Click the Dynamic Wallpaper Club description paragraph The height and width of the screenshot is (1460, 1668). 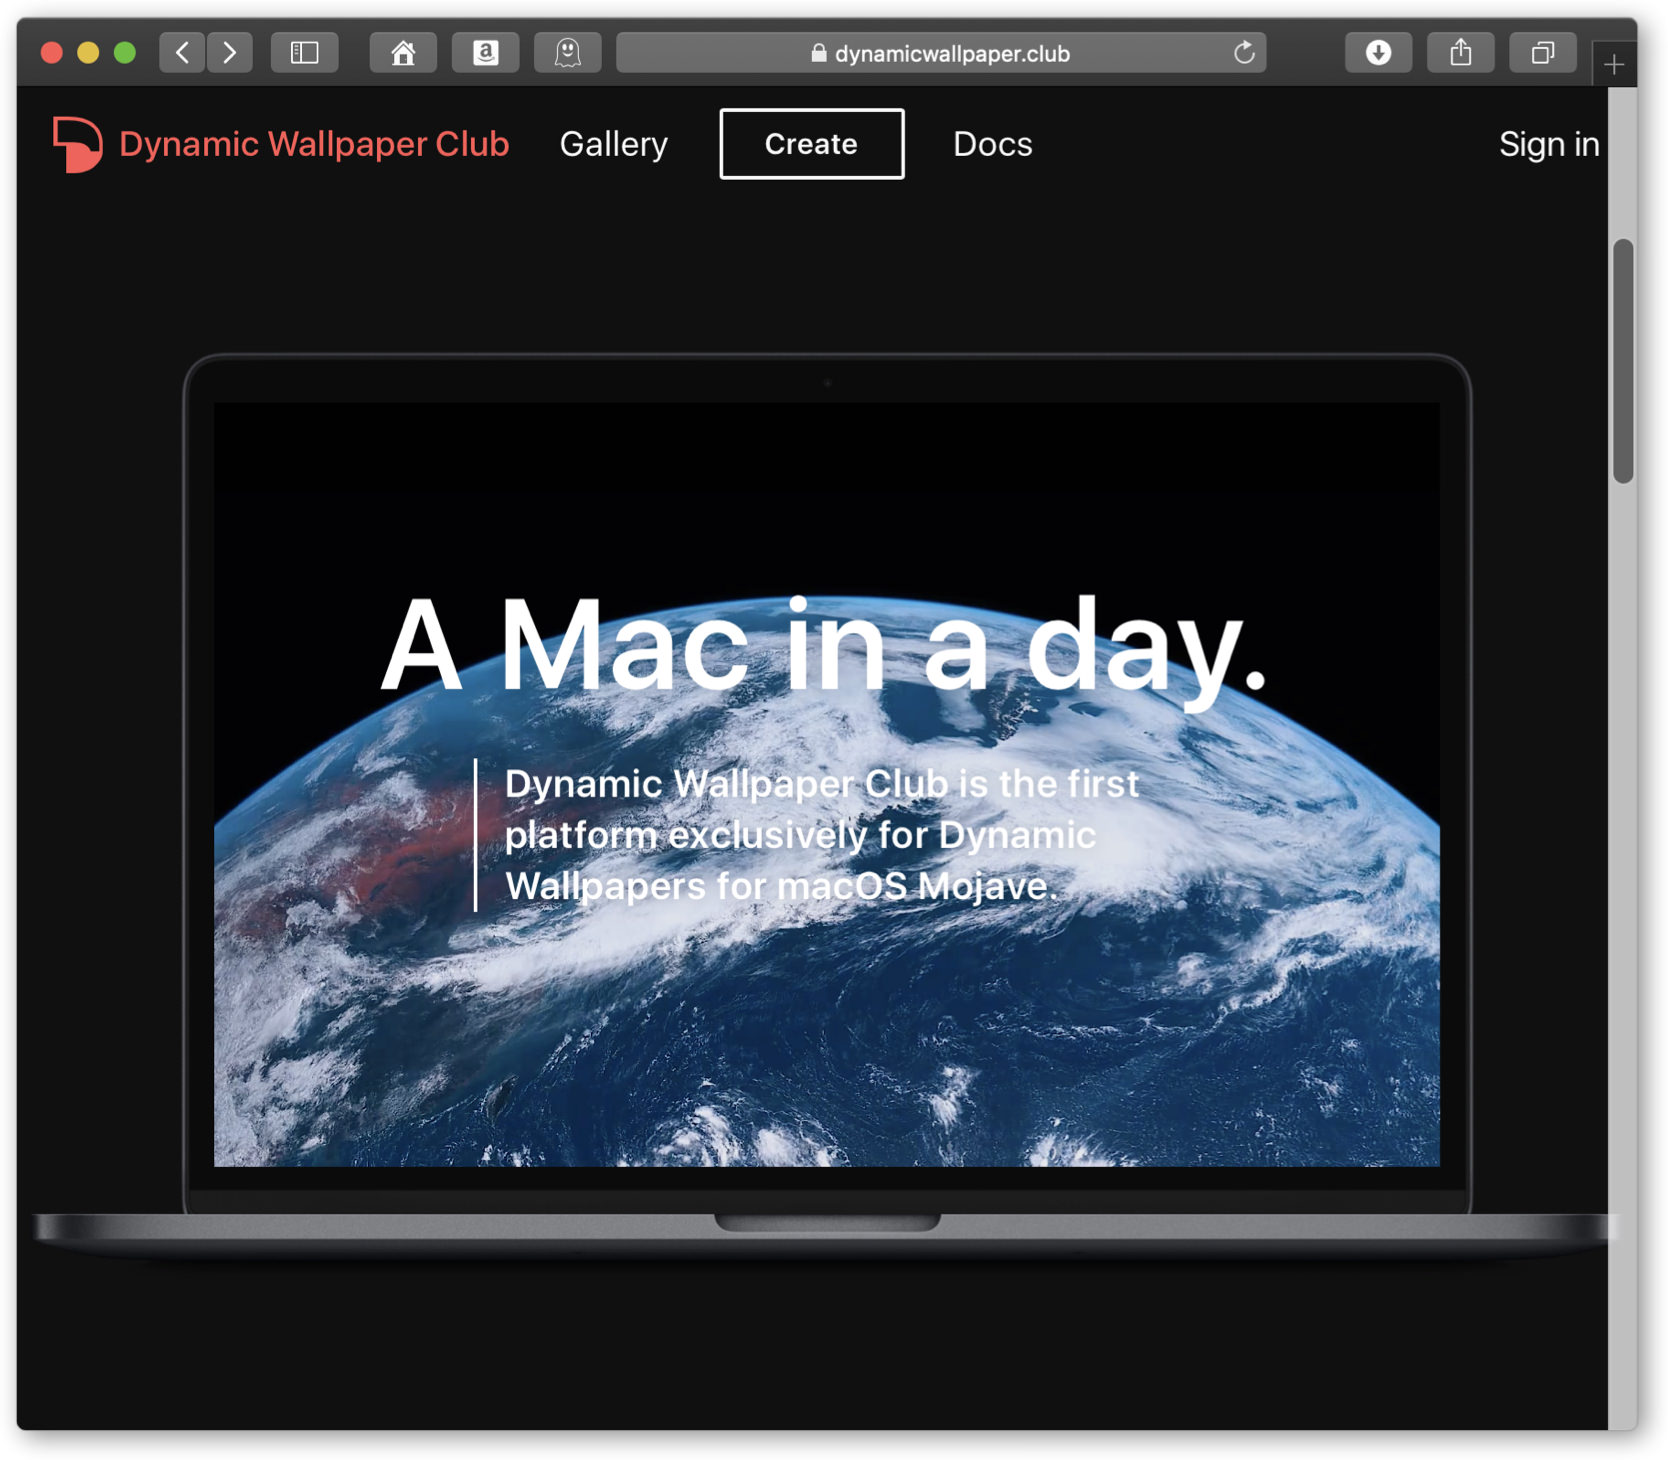(820, 835)
